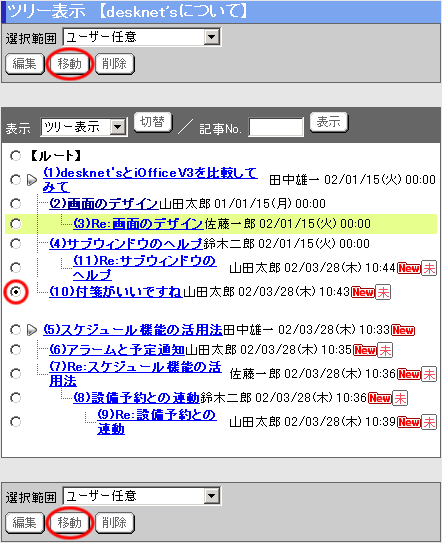The height and width of the screenshot is (543, 442).
Task: Open article link (2)画面のデザイン
Action: click(x=104, y=204)
